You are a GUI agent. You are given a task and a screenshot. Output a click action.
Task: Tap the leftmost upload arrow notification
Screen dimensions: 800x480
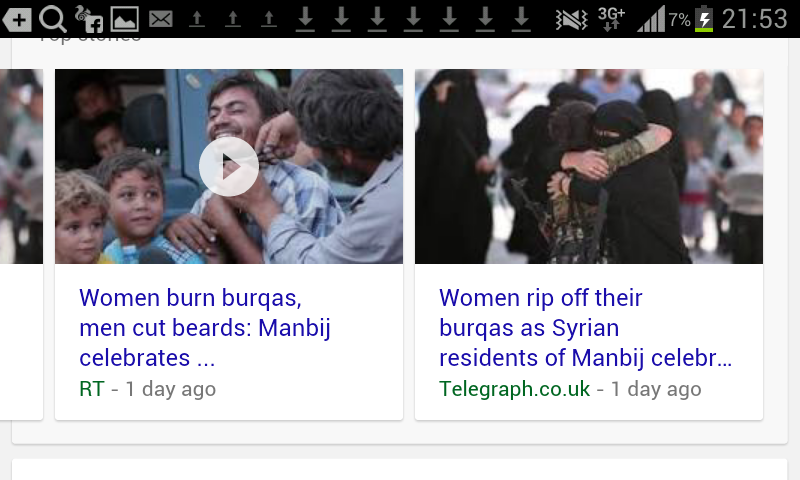tap(197, 20)
